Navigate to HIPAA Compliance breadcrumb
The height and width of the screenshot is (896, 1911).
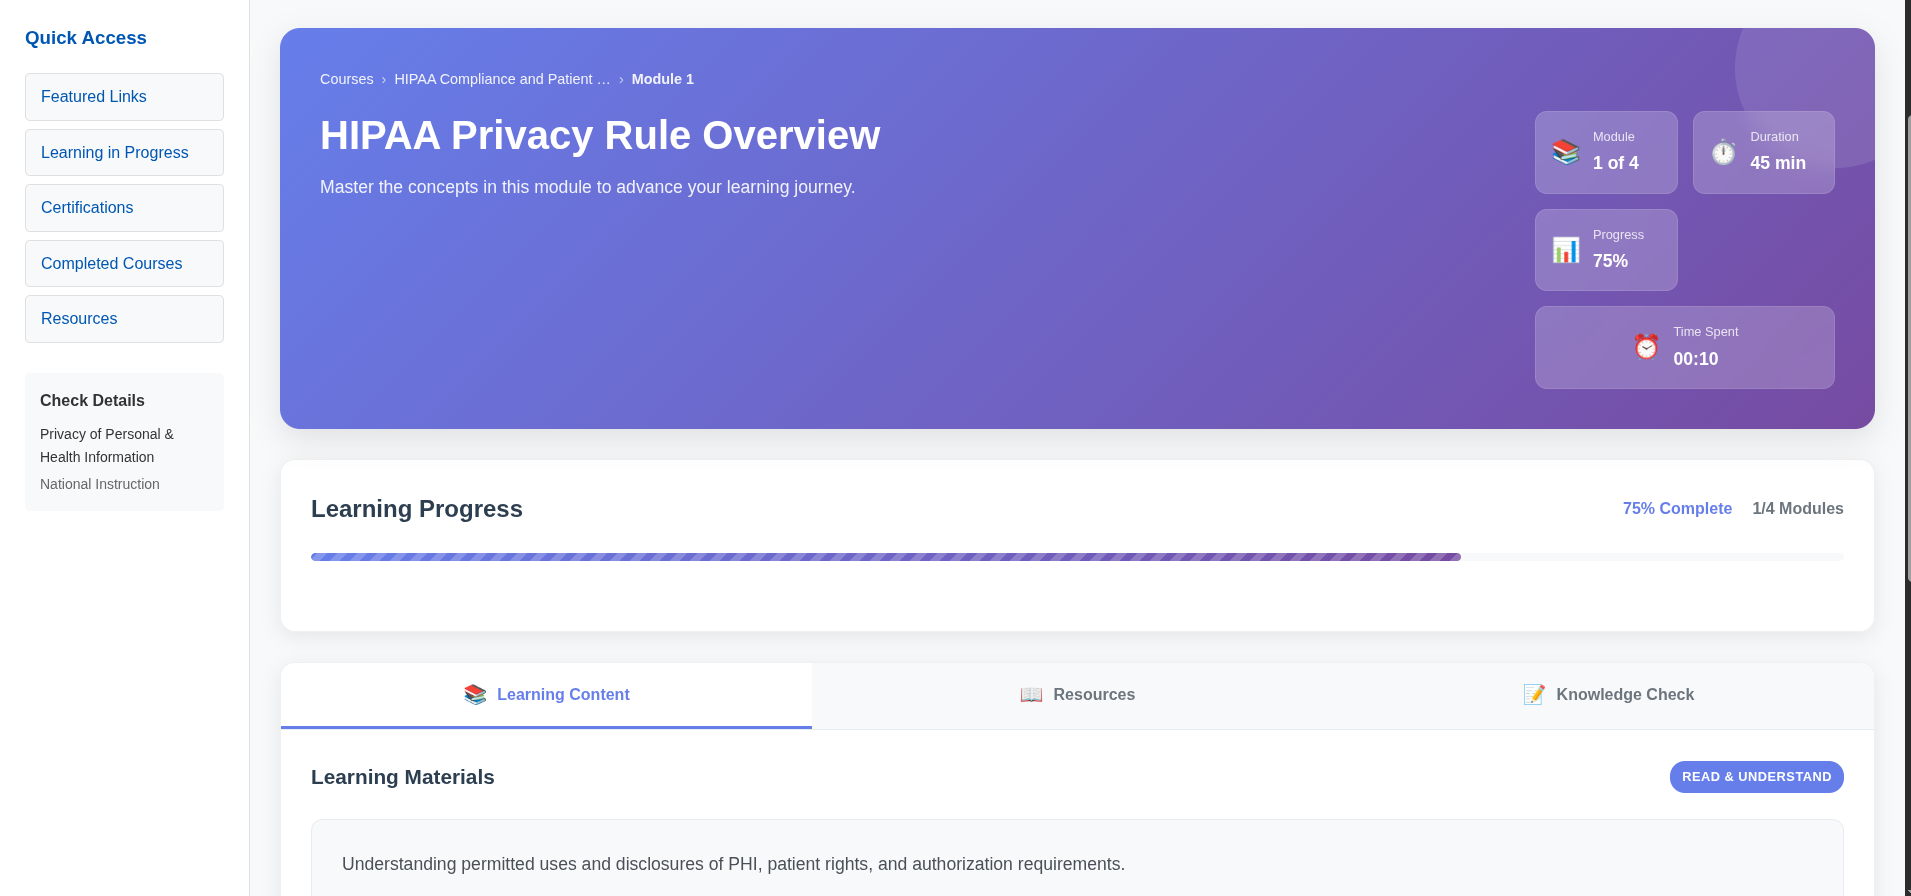pos(502,79)
